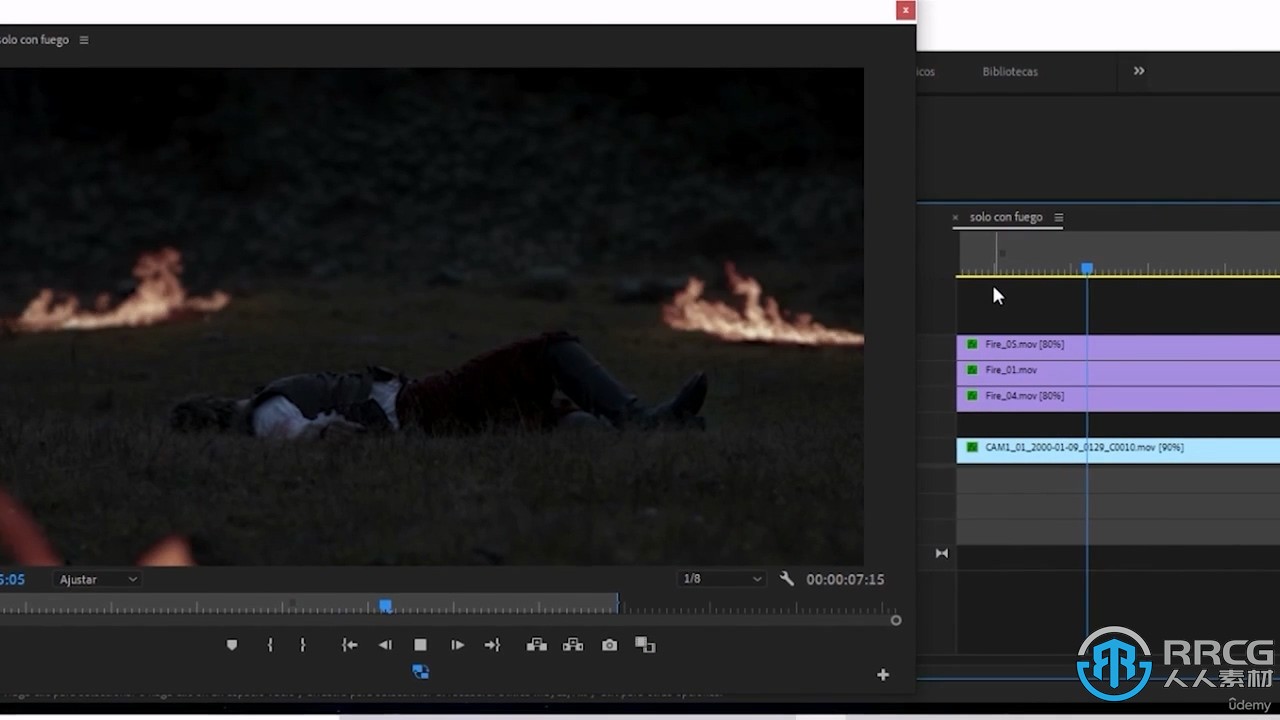Step forward one frame

pyautogui.click(x=457, y=645)
